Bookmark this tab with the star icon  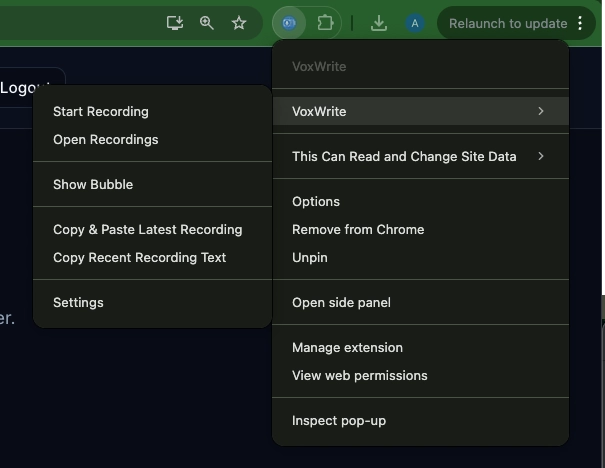(239, 23)
